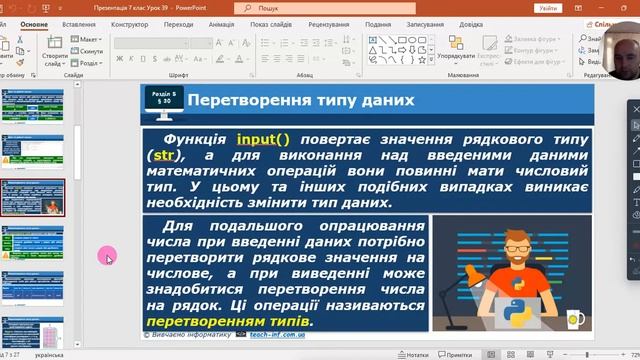Viewport: 640px width, 360px height.
Task: Click the Примітки comments button
Action: pos(455,355)
